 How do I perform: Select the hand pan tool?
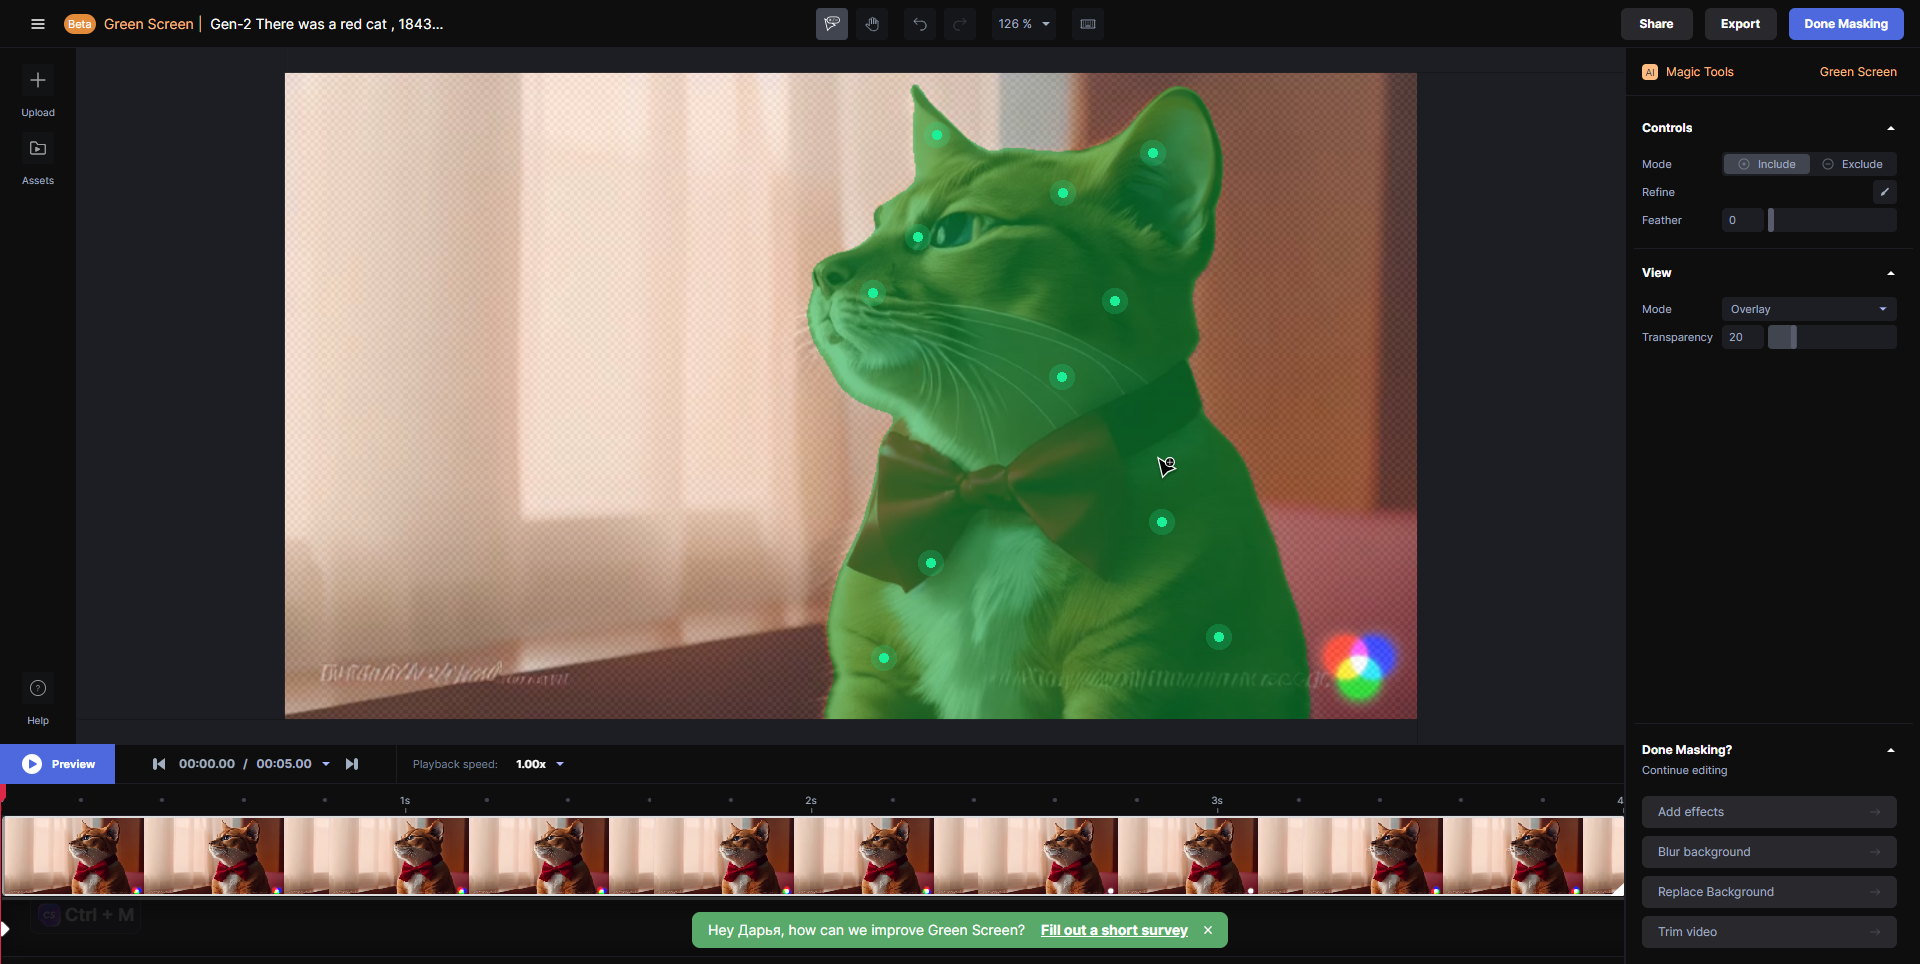point(873,24)
